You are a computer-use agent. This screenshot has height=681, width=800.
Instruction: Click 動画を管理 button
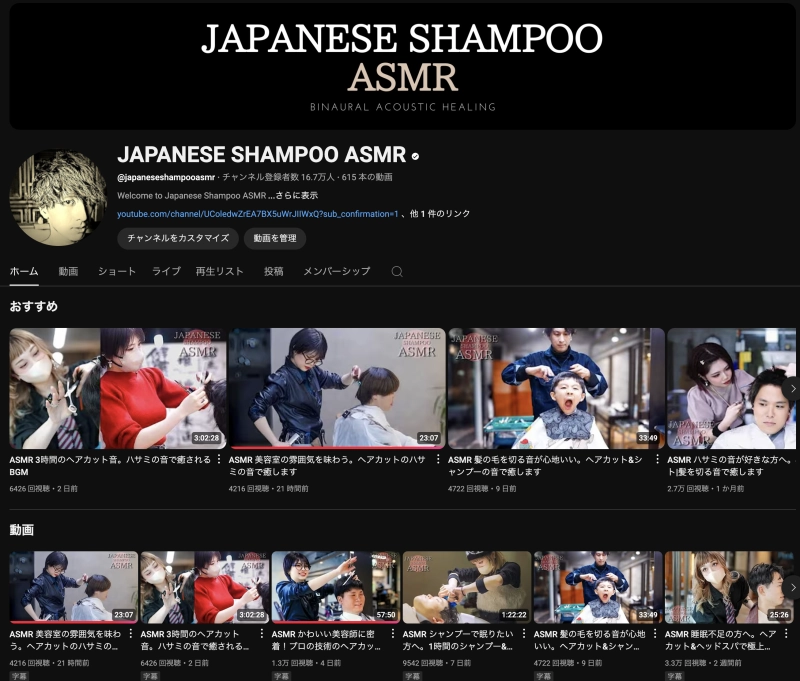pyautogui.click(x=275, y=238)
